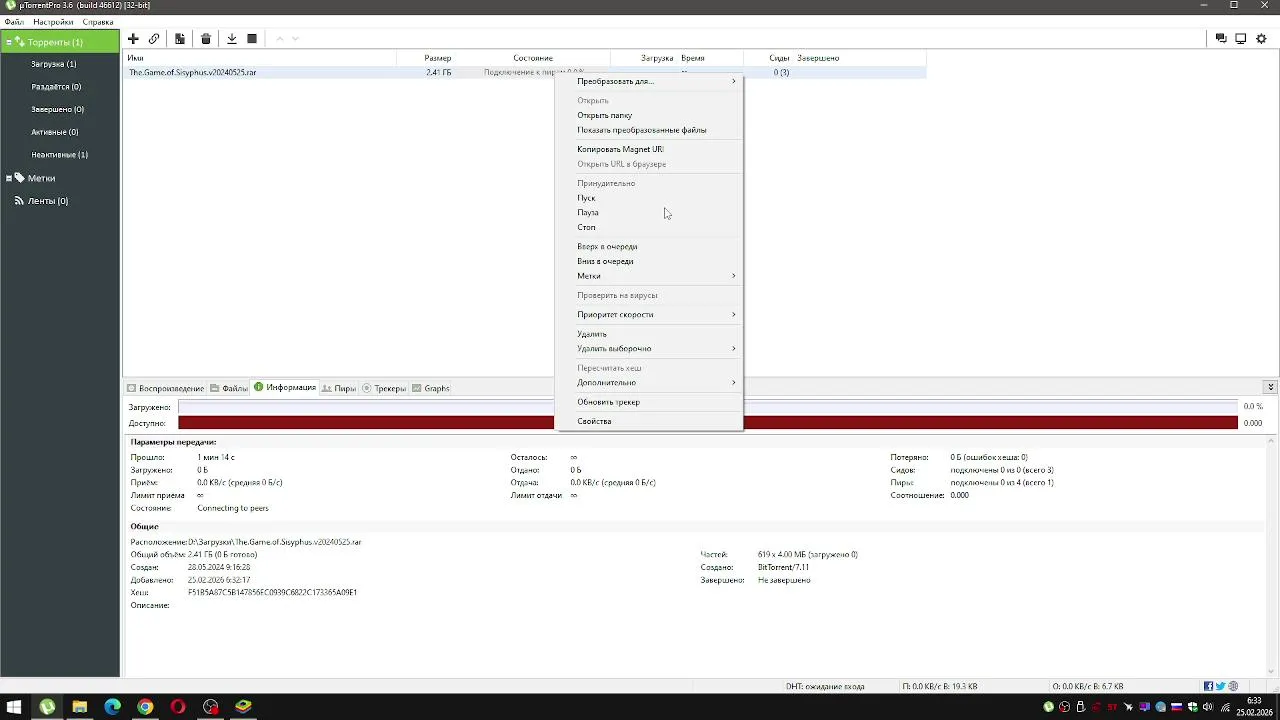Open the Дополнительно submenu
Screen dimensions: 1280x720
coord(650,382)
